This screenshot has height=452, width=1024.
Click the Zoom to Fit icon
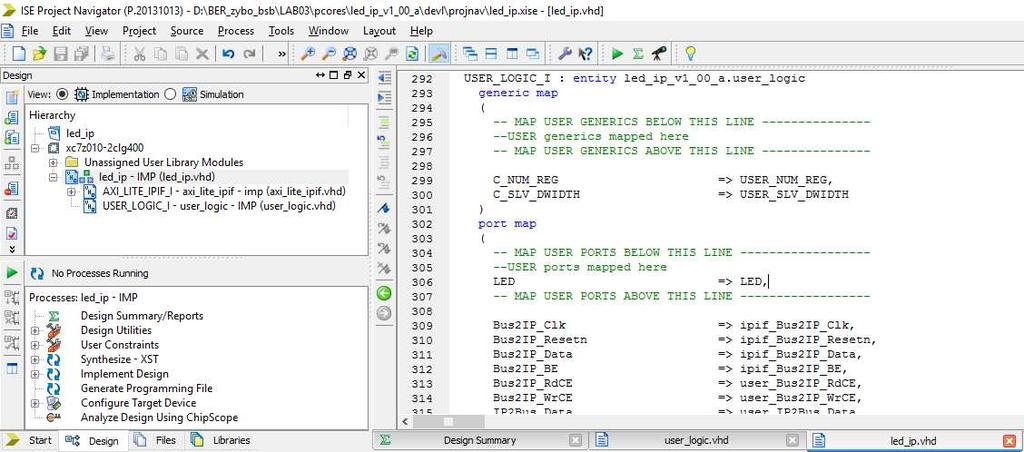pyautogui.click(x=350, y=54)
